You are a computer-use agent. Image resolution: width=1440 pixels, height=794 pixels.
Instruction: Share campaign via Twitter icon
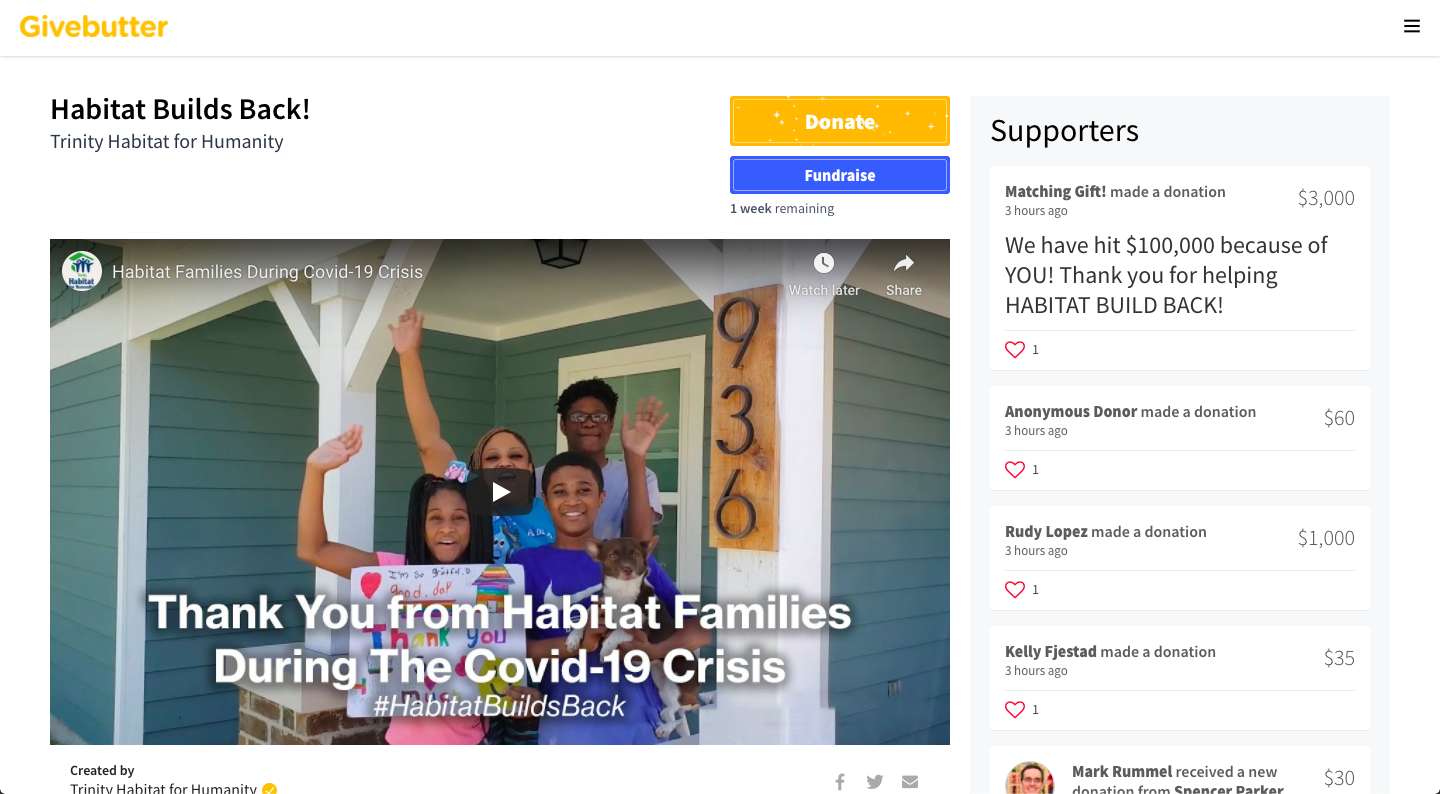875,782
